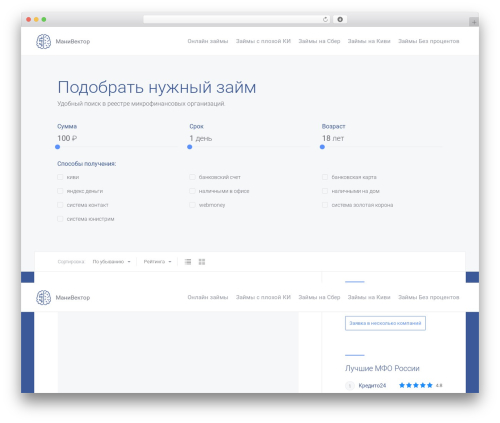Click the MoneyVector brain logo in the upper header

click(x=43, y=41)
